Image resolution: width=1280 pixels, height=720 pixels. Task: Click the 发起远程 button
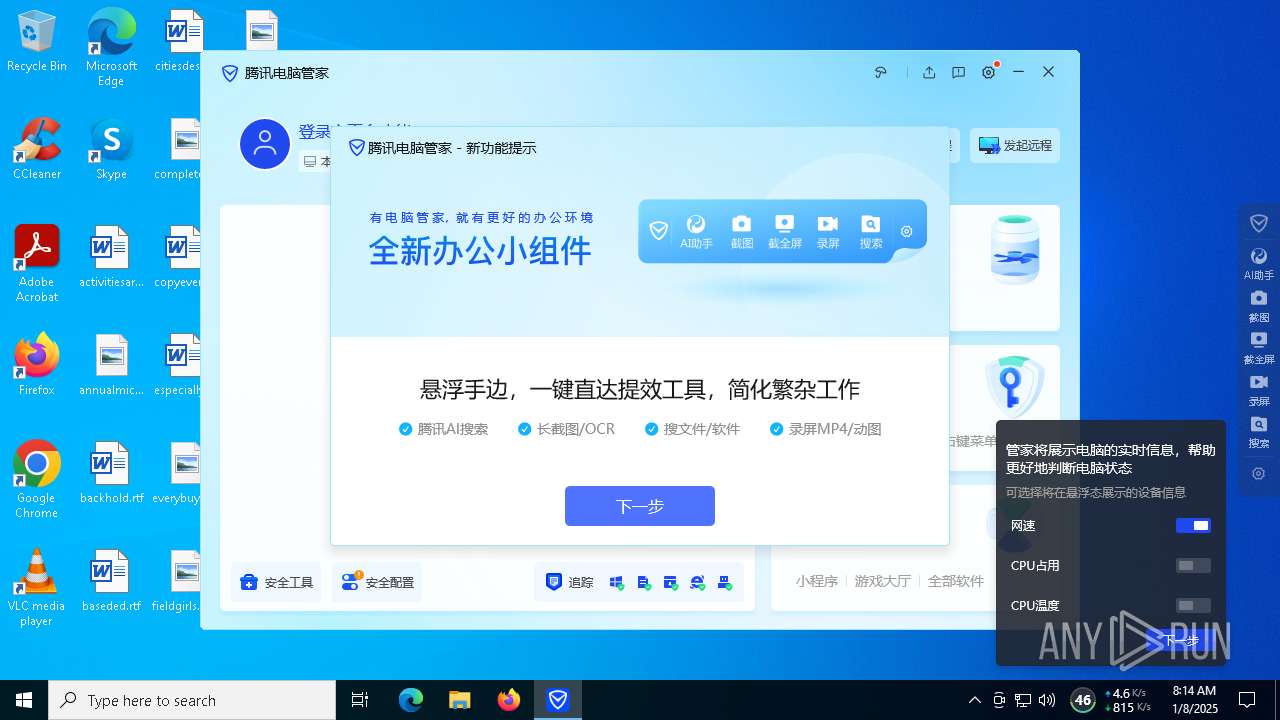[x=1015, y=145]
